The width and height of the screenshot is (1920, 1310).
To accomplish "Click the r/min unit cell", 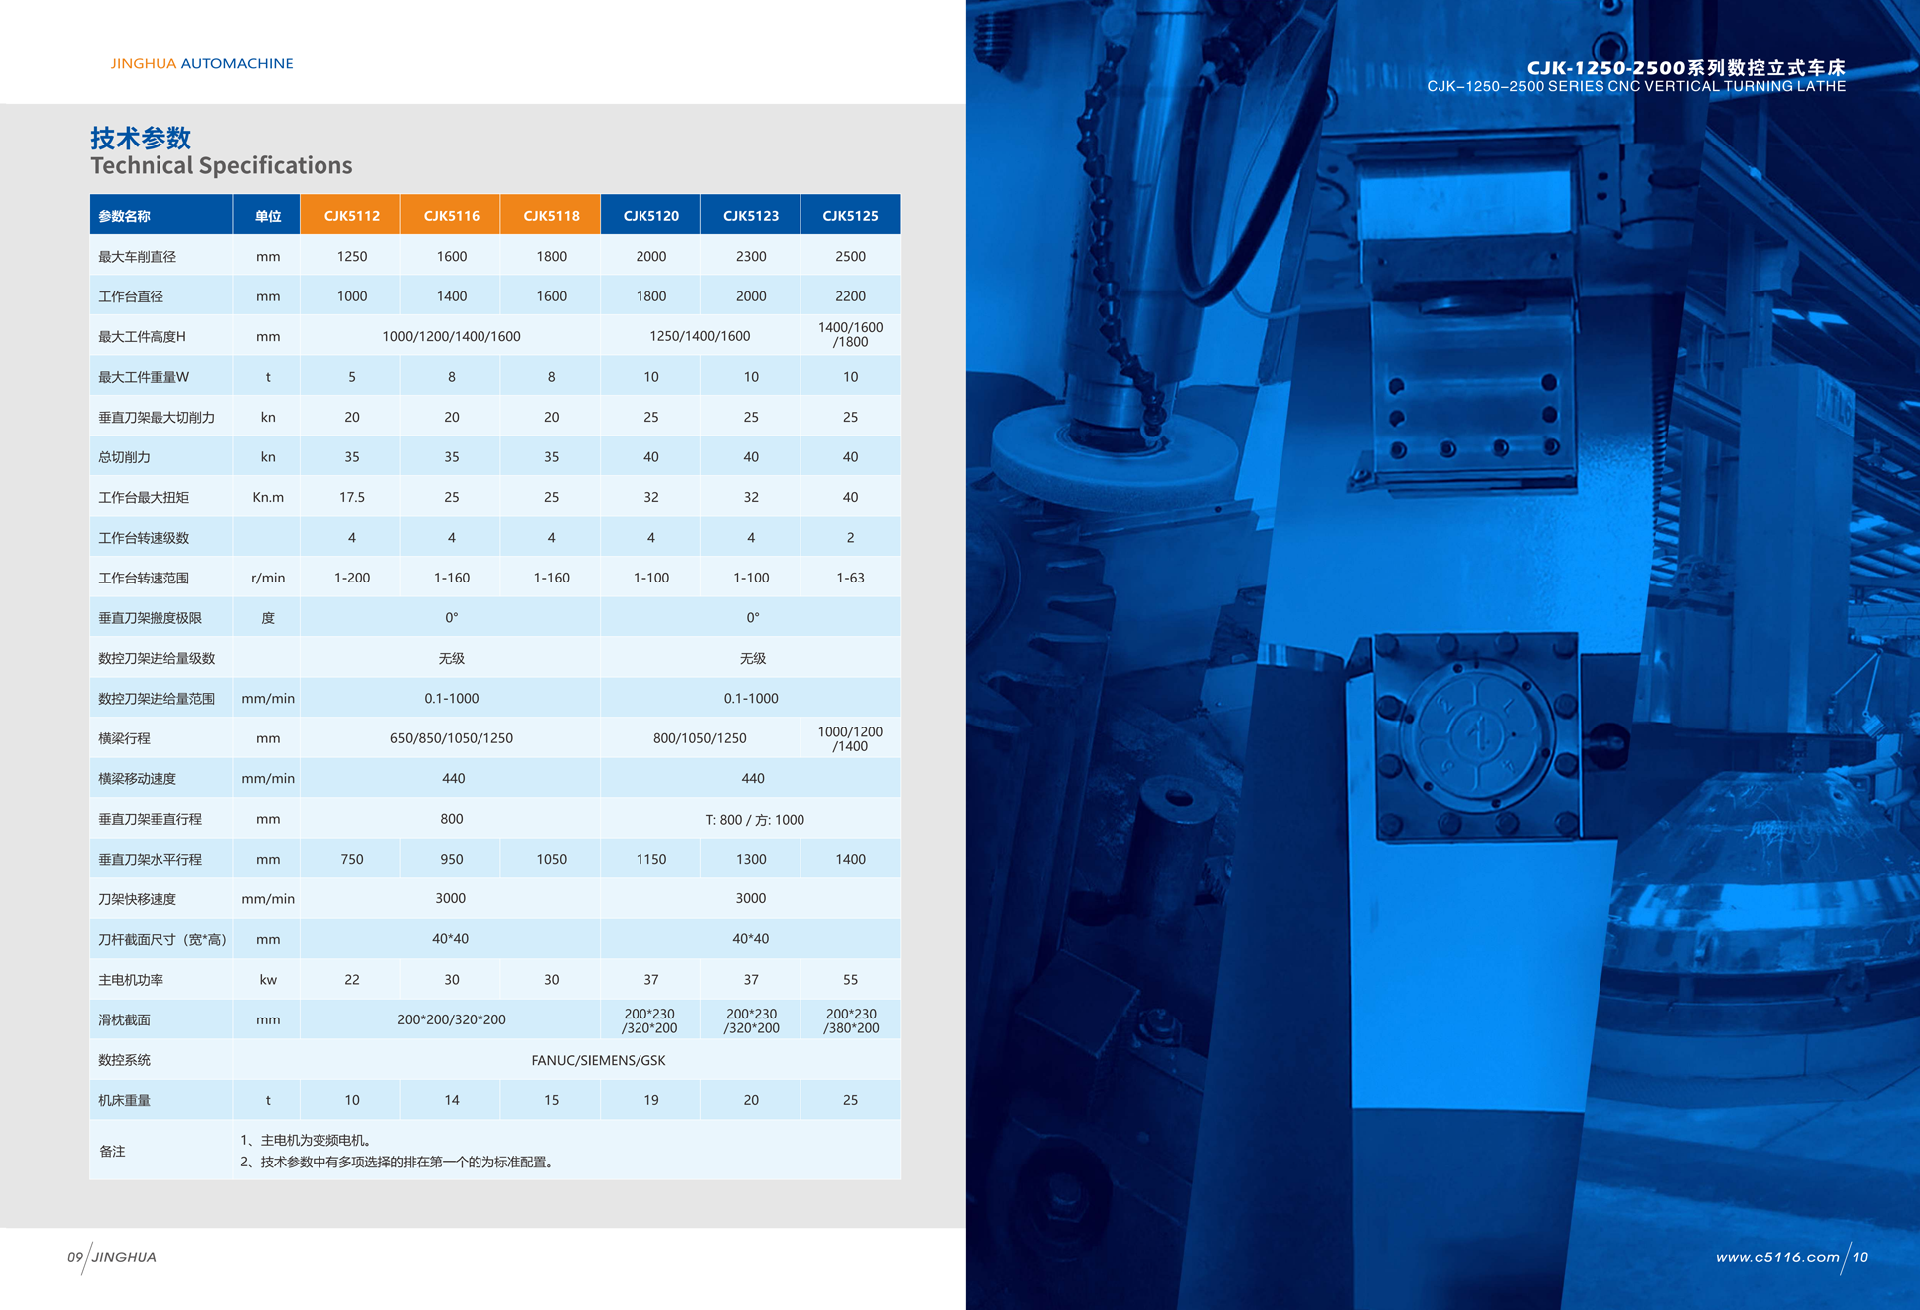I will pos(268,578).
